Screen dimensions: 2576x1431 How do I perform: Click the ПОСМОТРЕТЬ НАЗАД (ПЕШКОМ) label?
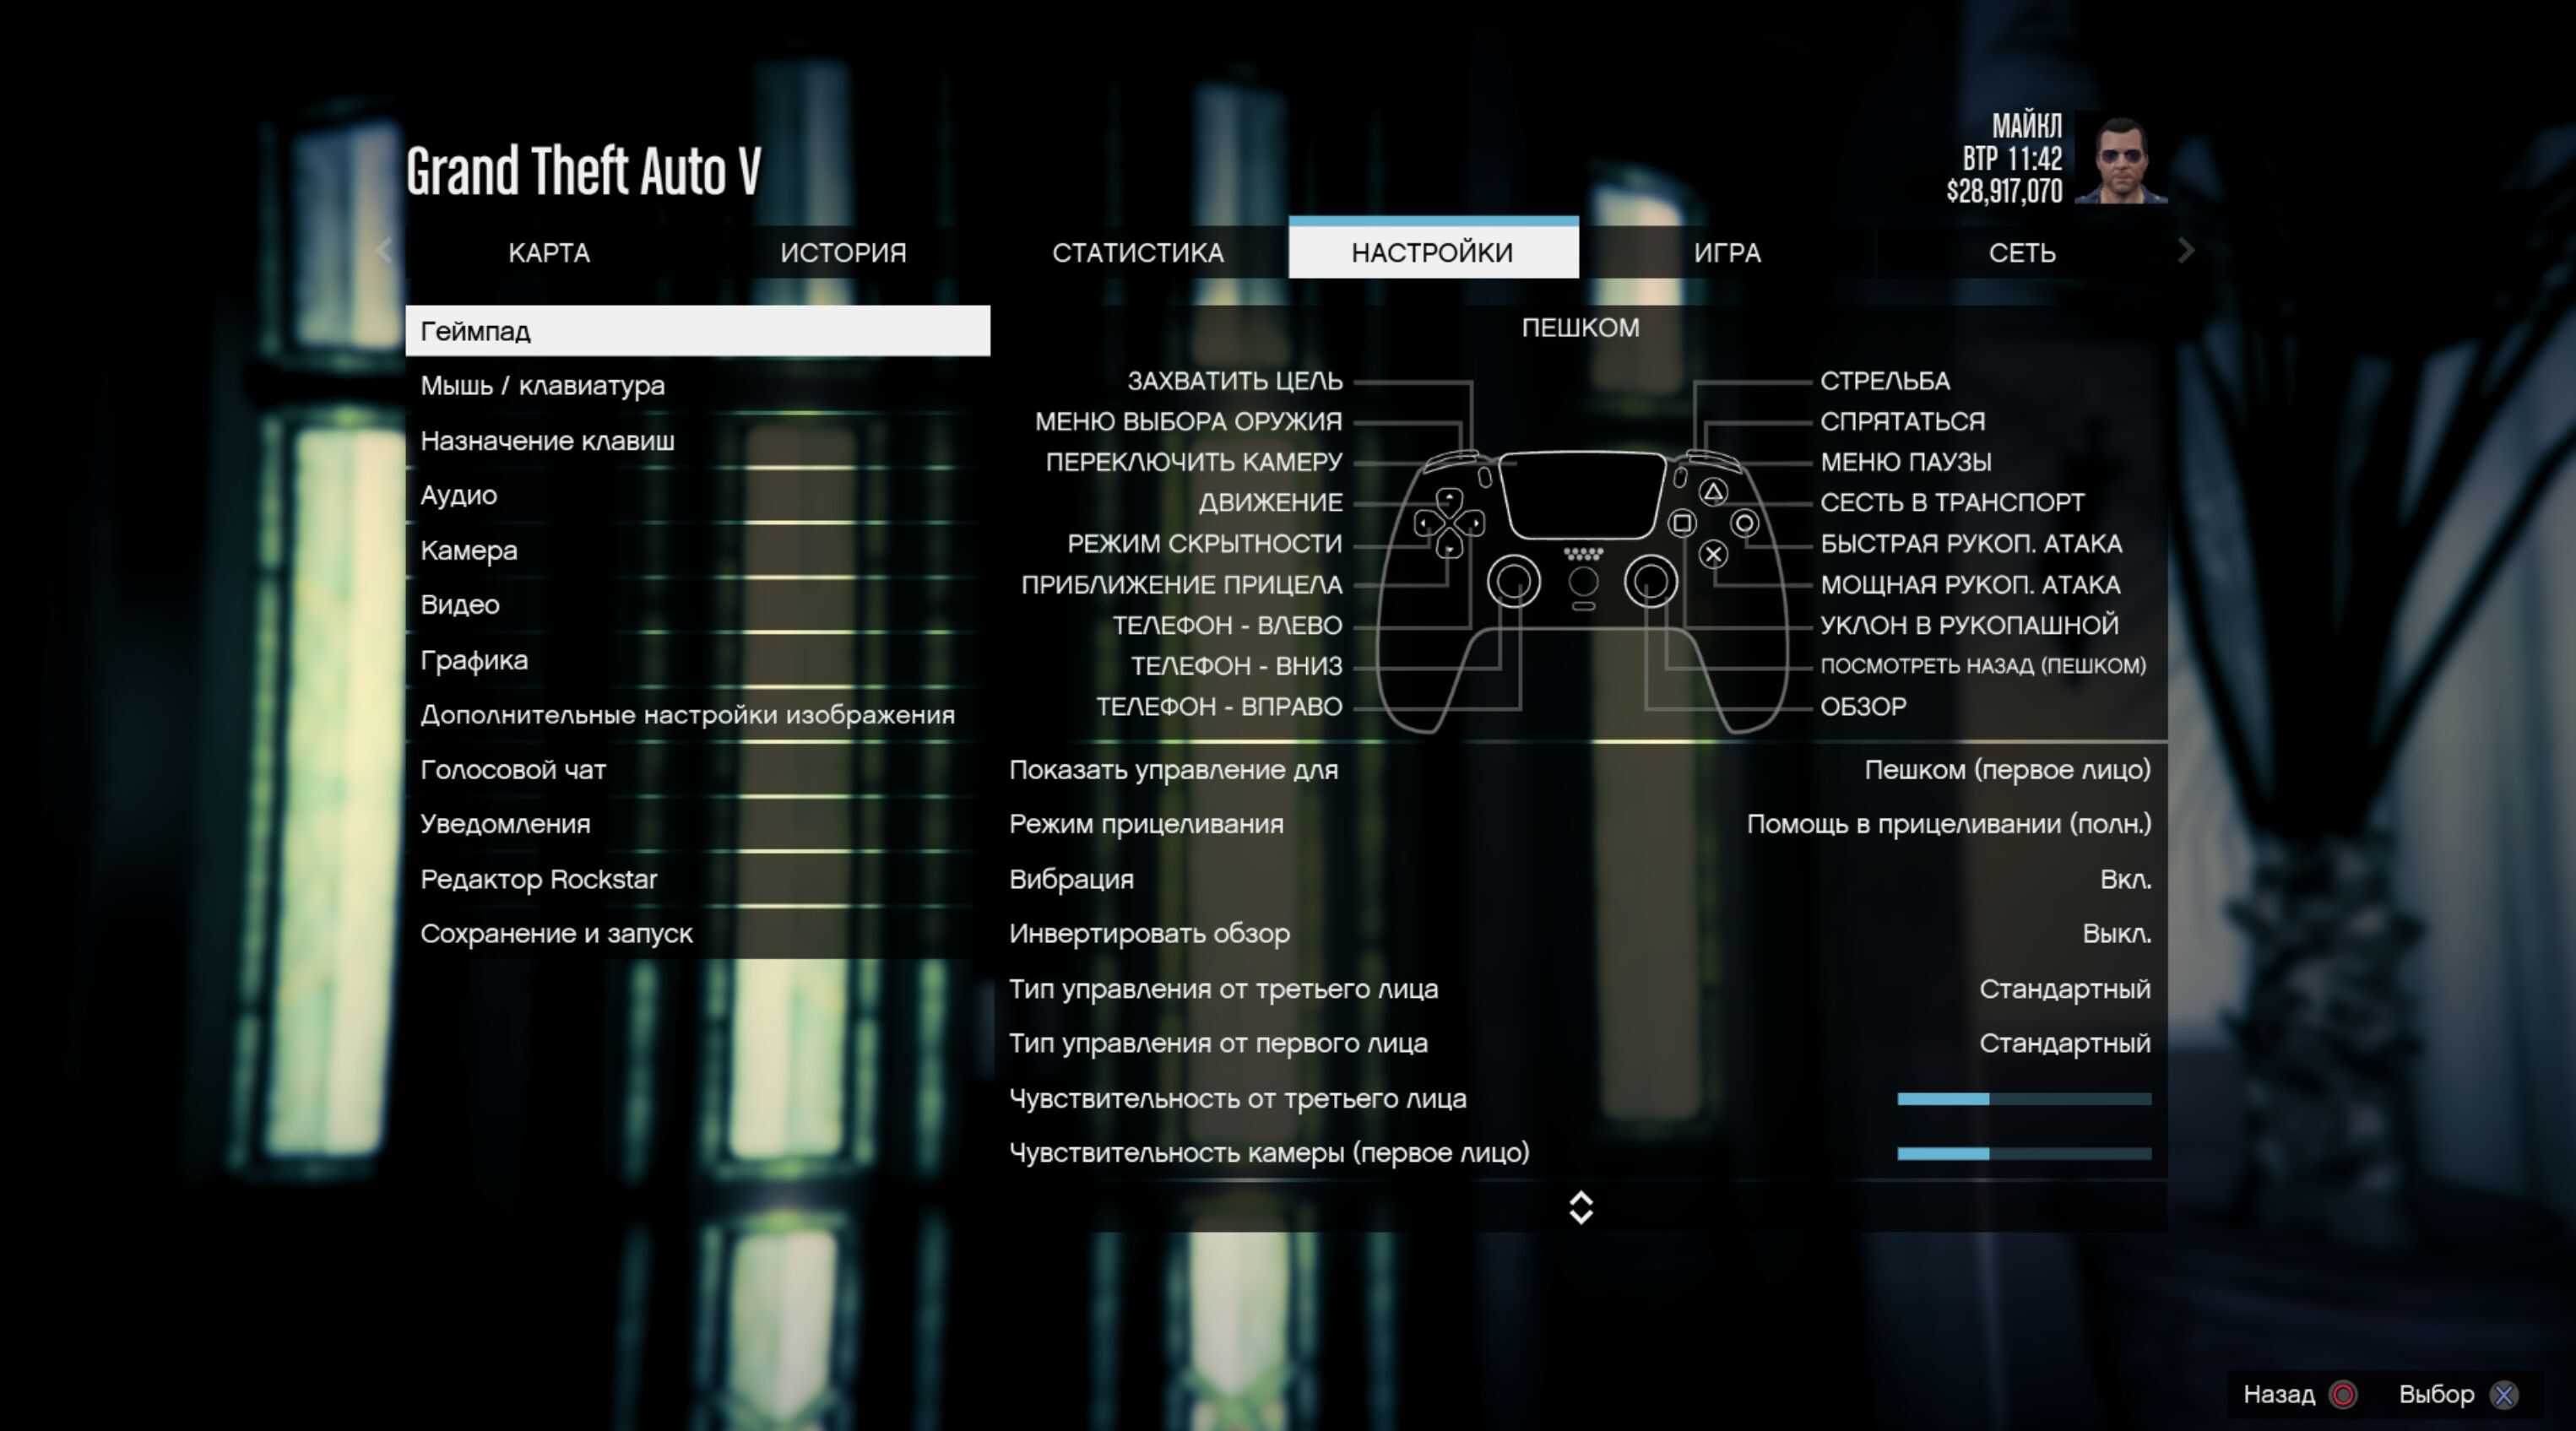tap(1983, 666)
